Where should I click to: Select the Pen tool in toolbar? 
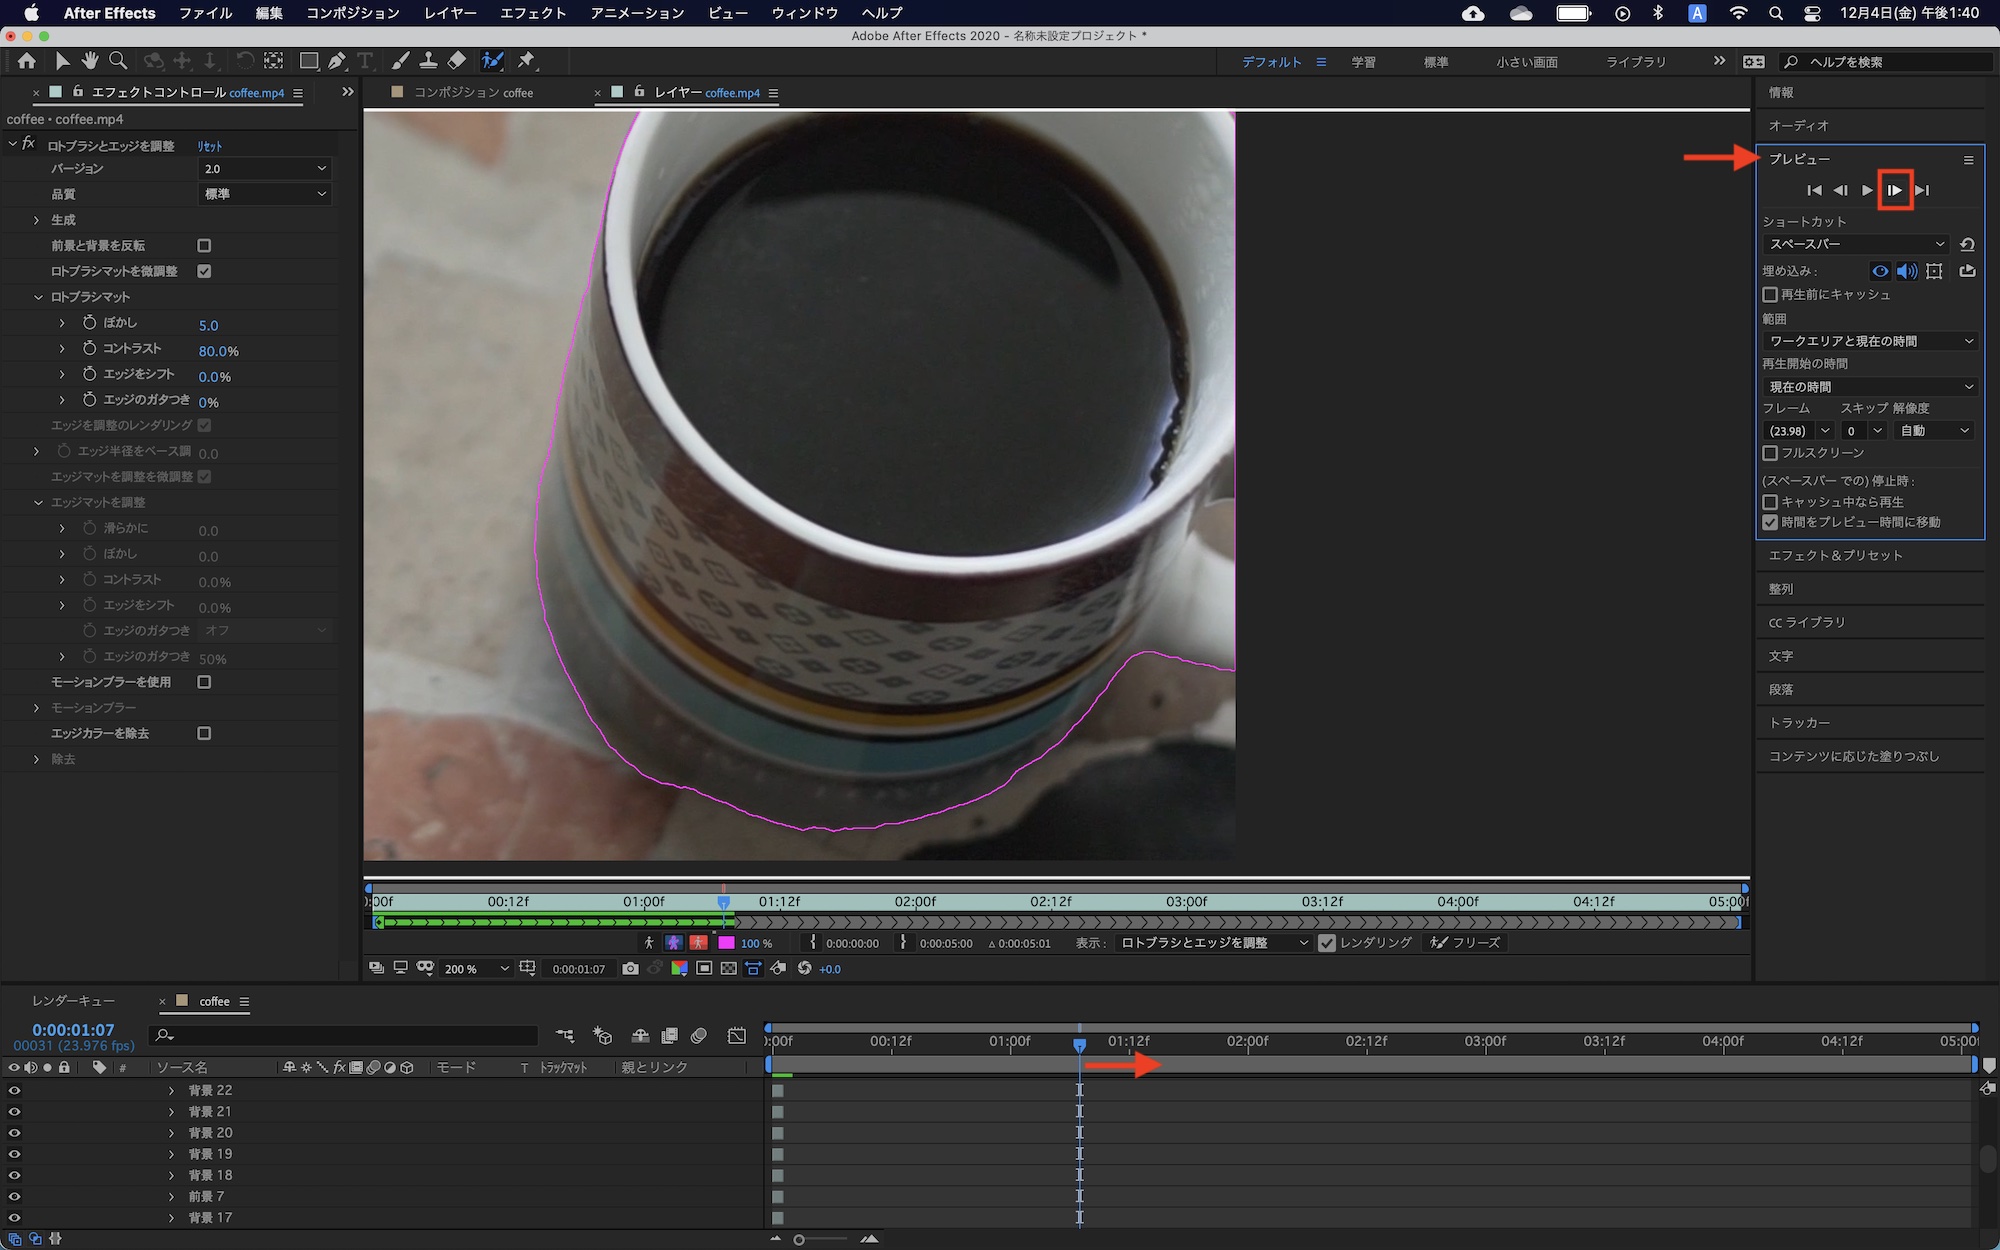(337, 61)
